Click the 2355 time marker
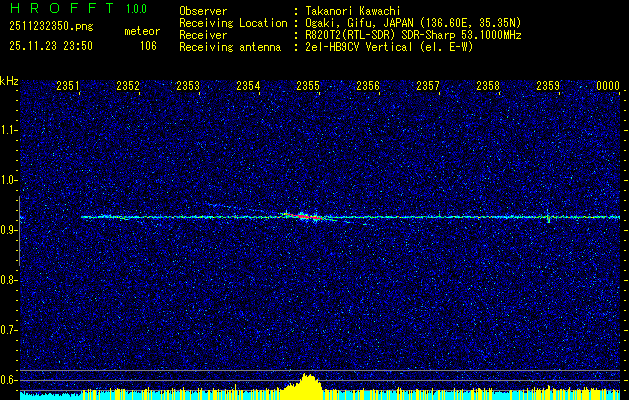 308,85
